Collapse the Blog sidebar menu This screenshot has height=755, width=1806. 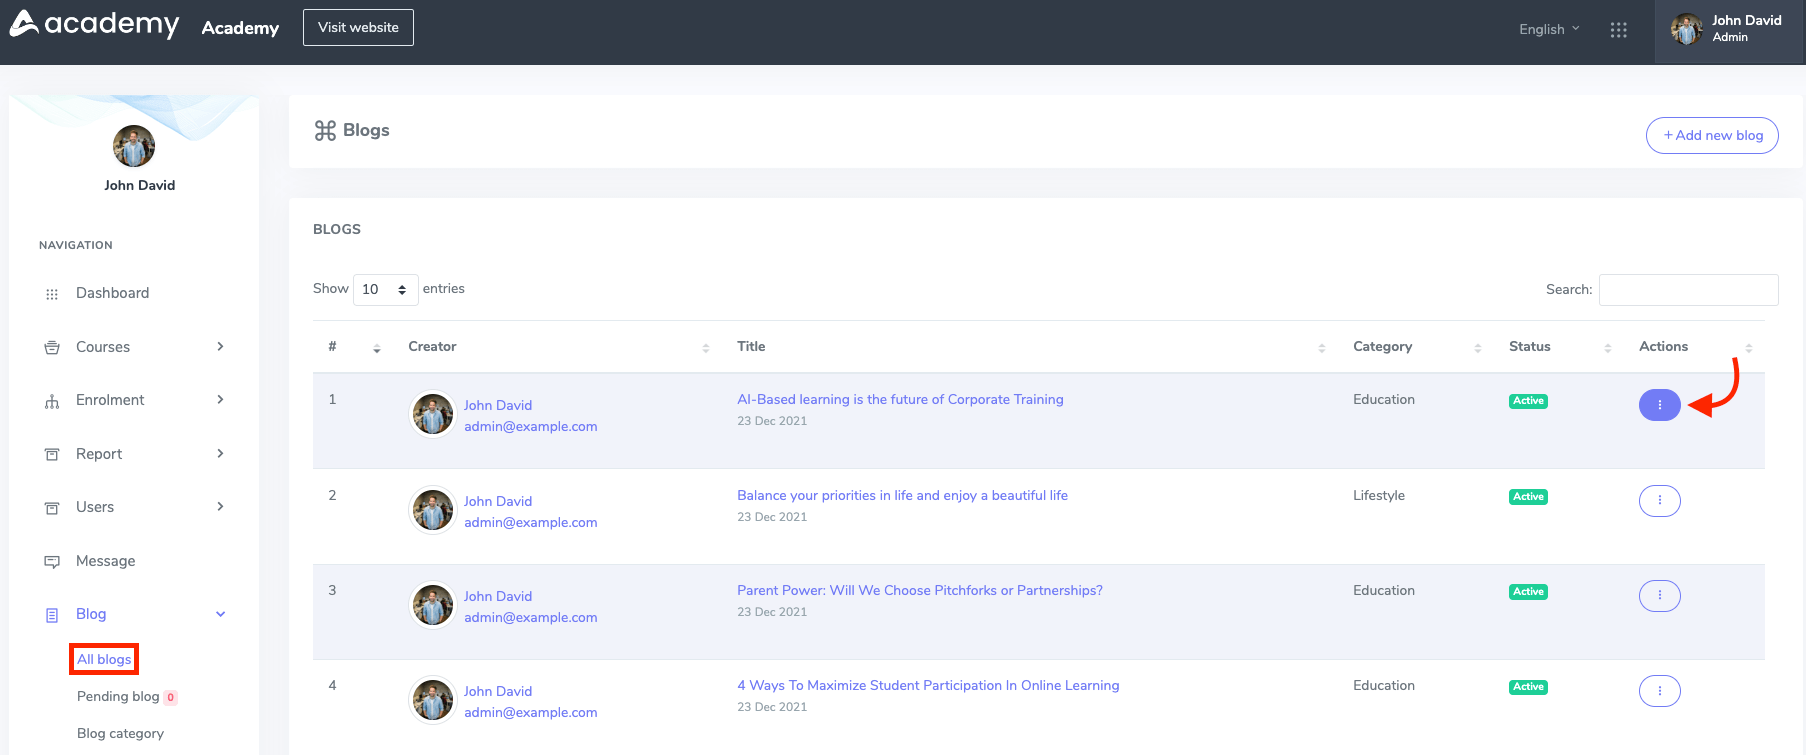[x=135, y=614]
